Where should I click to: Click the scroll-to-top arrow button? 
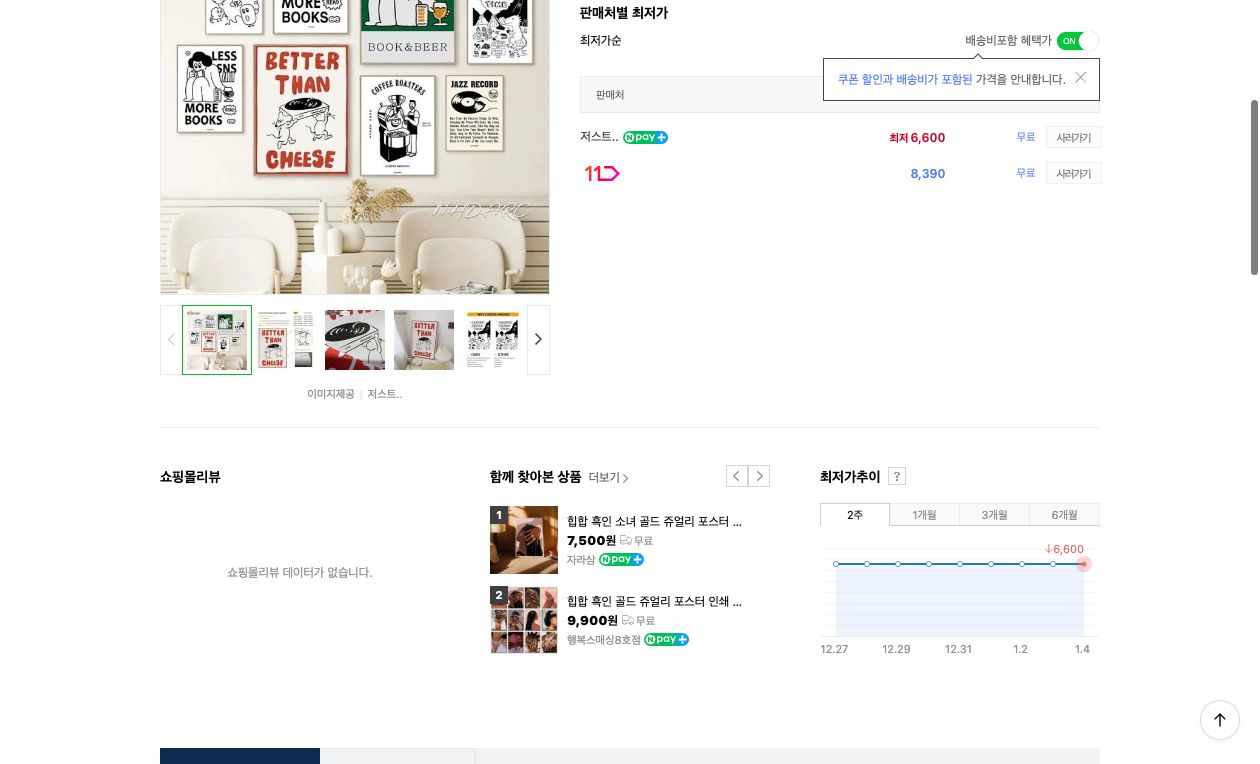tap(1220, 720)
